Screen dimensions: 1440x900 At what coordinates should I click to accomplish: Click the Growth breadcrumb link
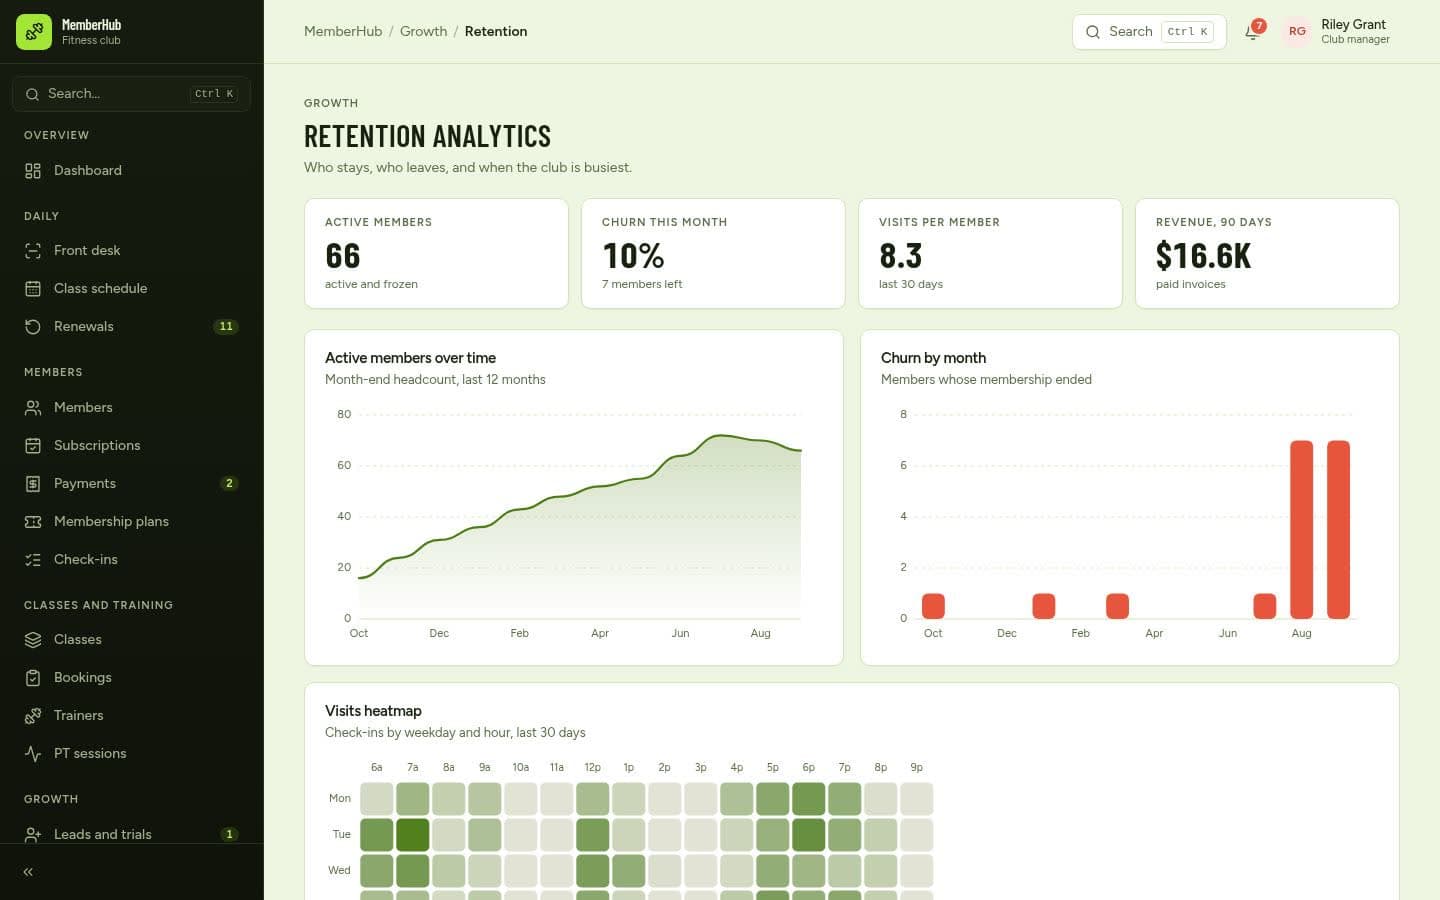(x=424, y=32)
